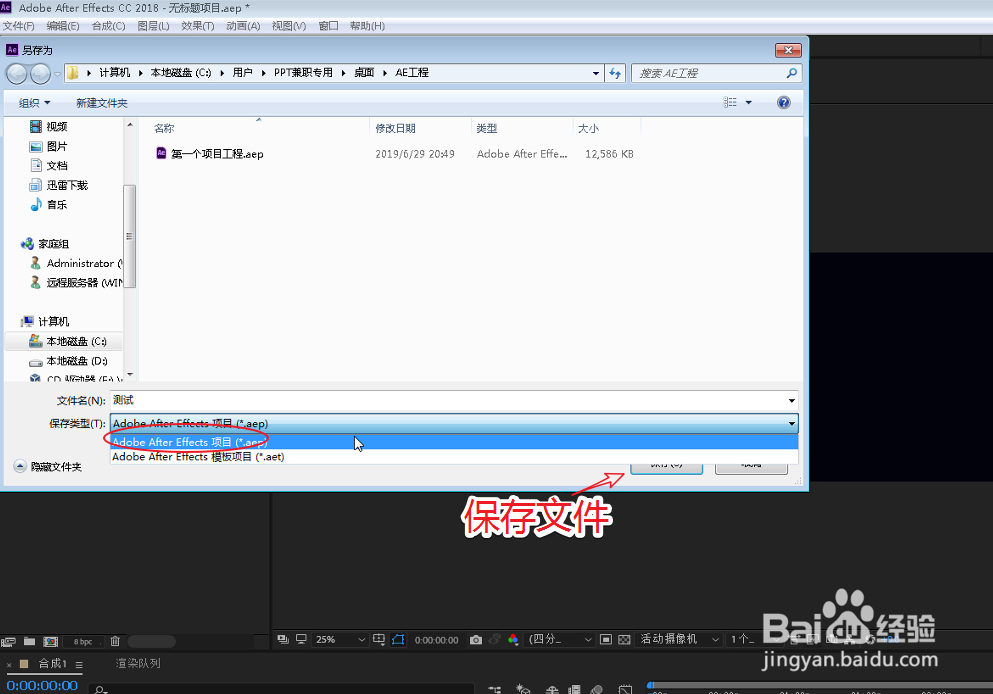The width and height of the screenshot is (993, 694).
Task: Open the 图层(L) menu
Action: pos(153,26)
